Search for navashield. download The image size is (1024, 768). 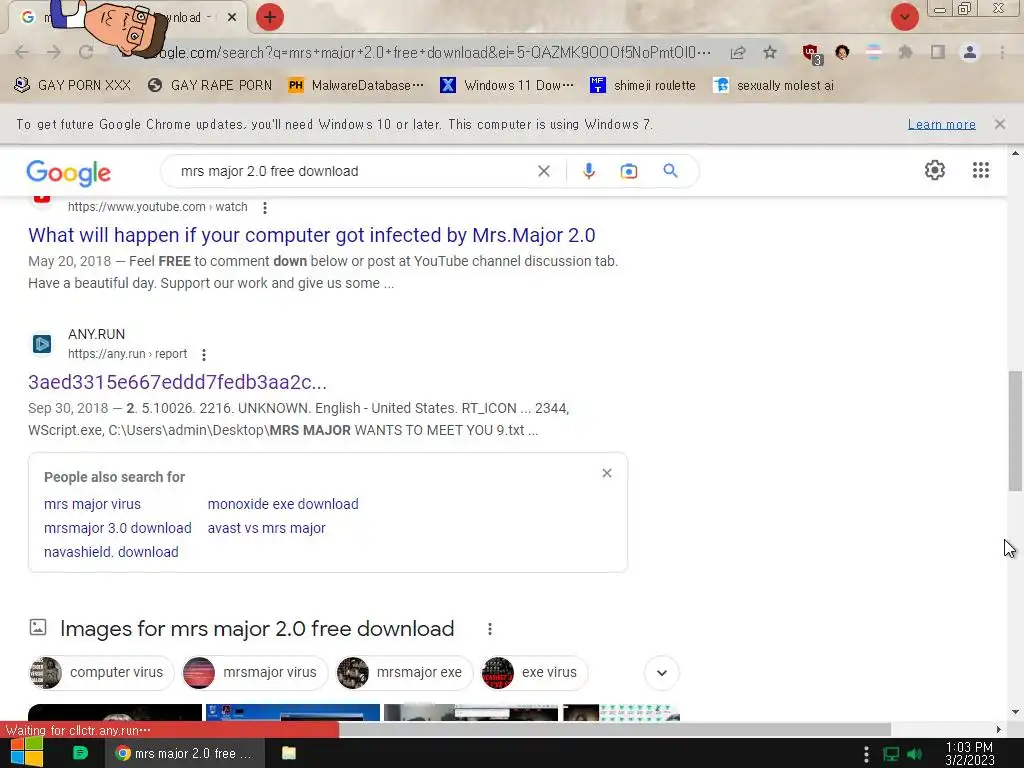[111, 552]
